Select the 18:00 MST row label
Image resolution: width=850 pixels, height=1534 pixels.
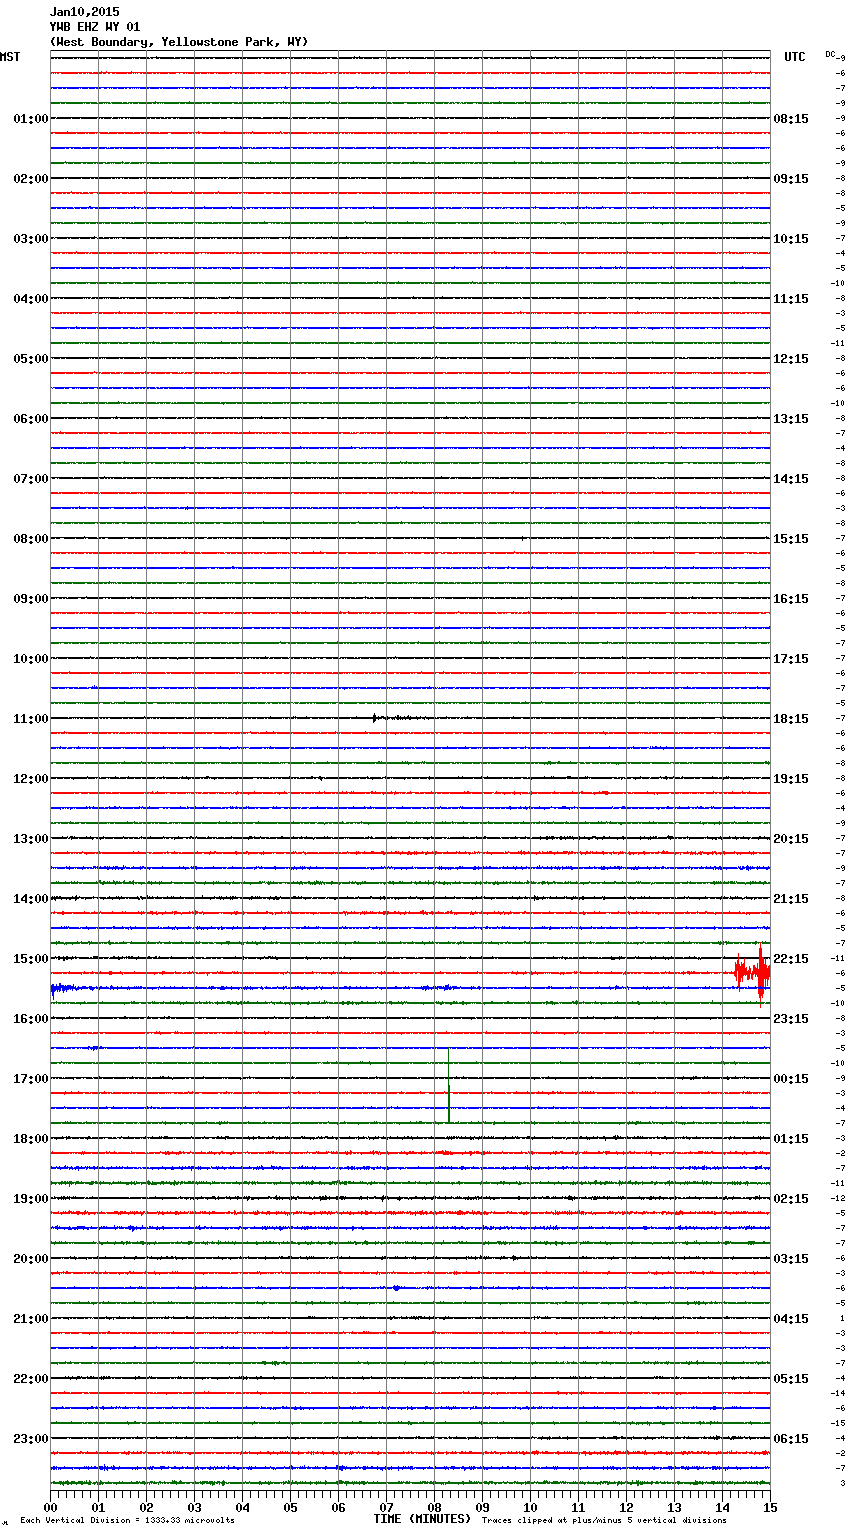(x=30, y=1139)
